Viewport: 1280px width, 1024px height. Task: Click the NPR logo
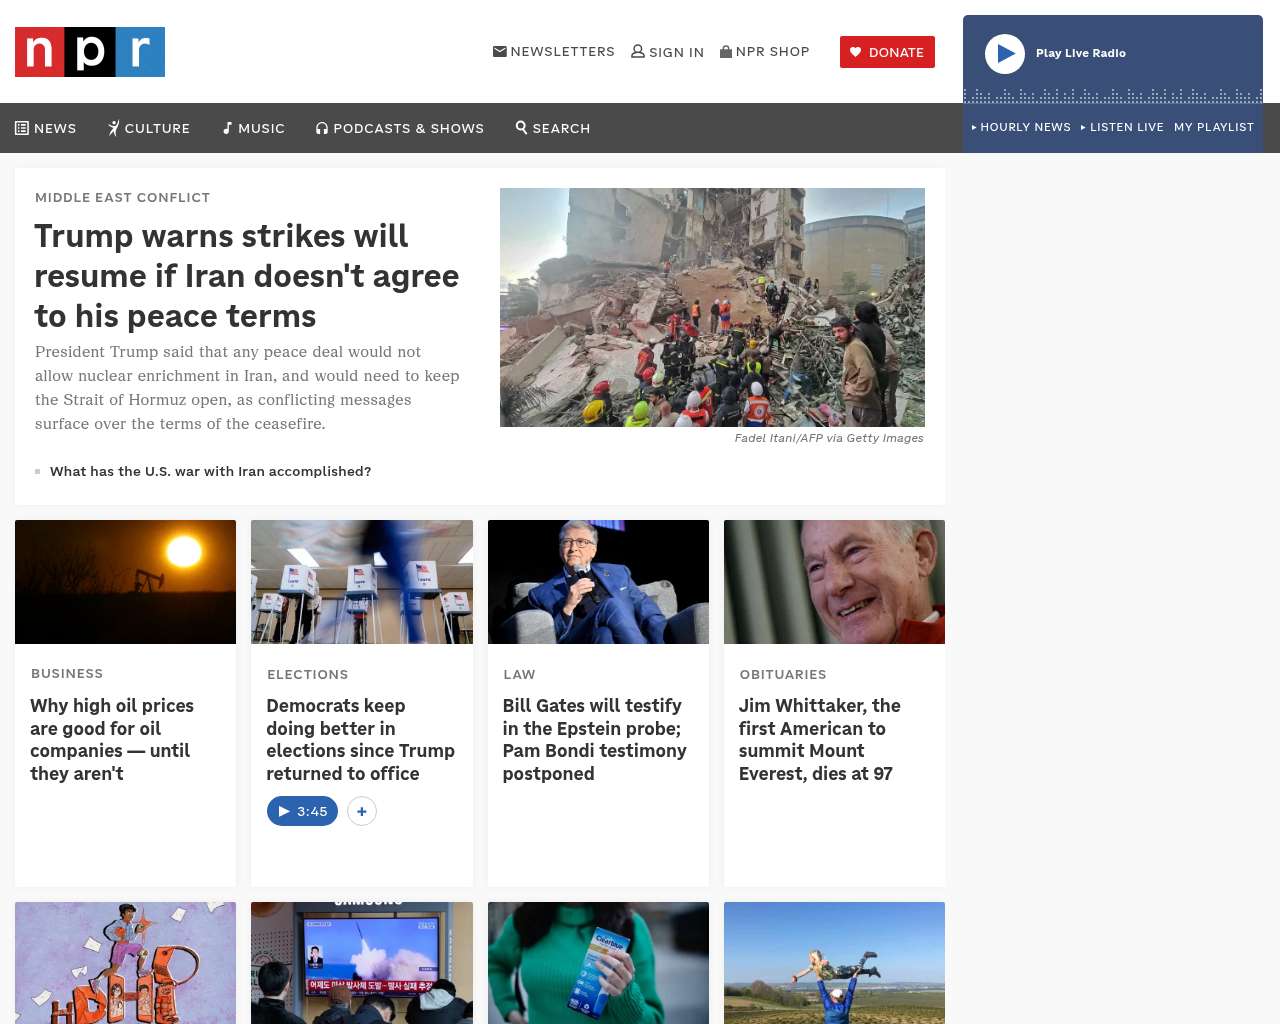90,52
